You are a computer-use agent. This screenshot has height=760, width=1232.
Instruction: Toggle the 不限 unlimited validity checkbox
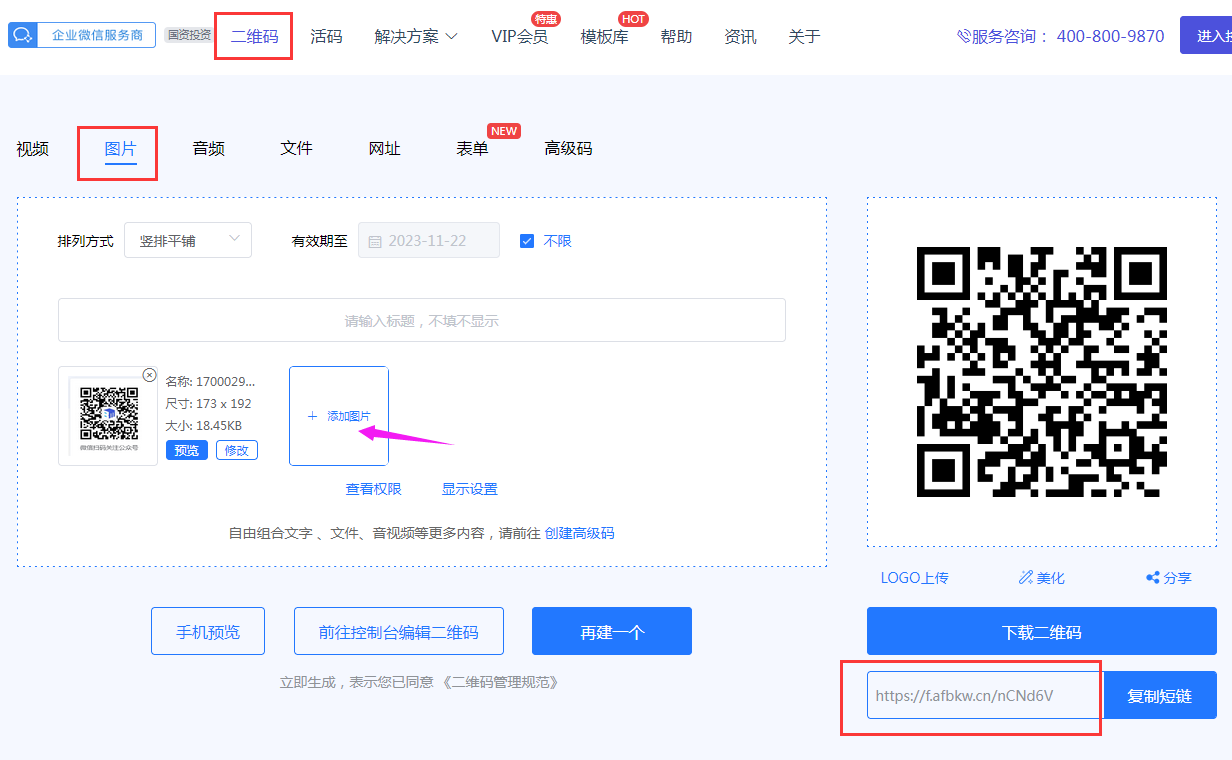pyautogui.click(x=527, y=241)
